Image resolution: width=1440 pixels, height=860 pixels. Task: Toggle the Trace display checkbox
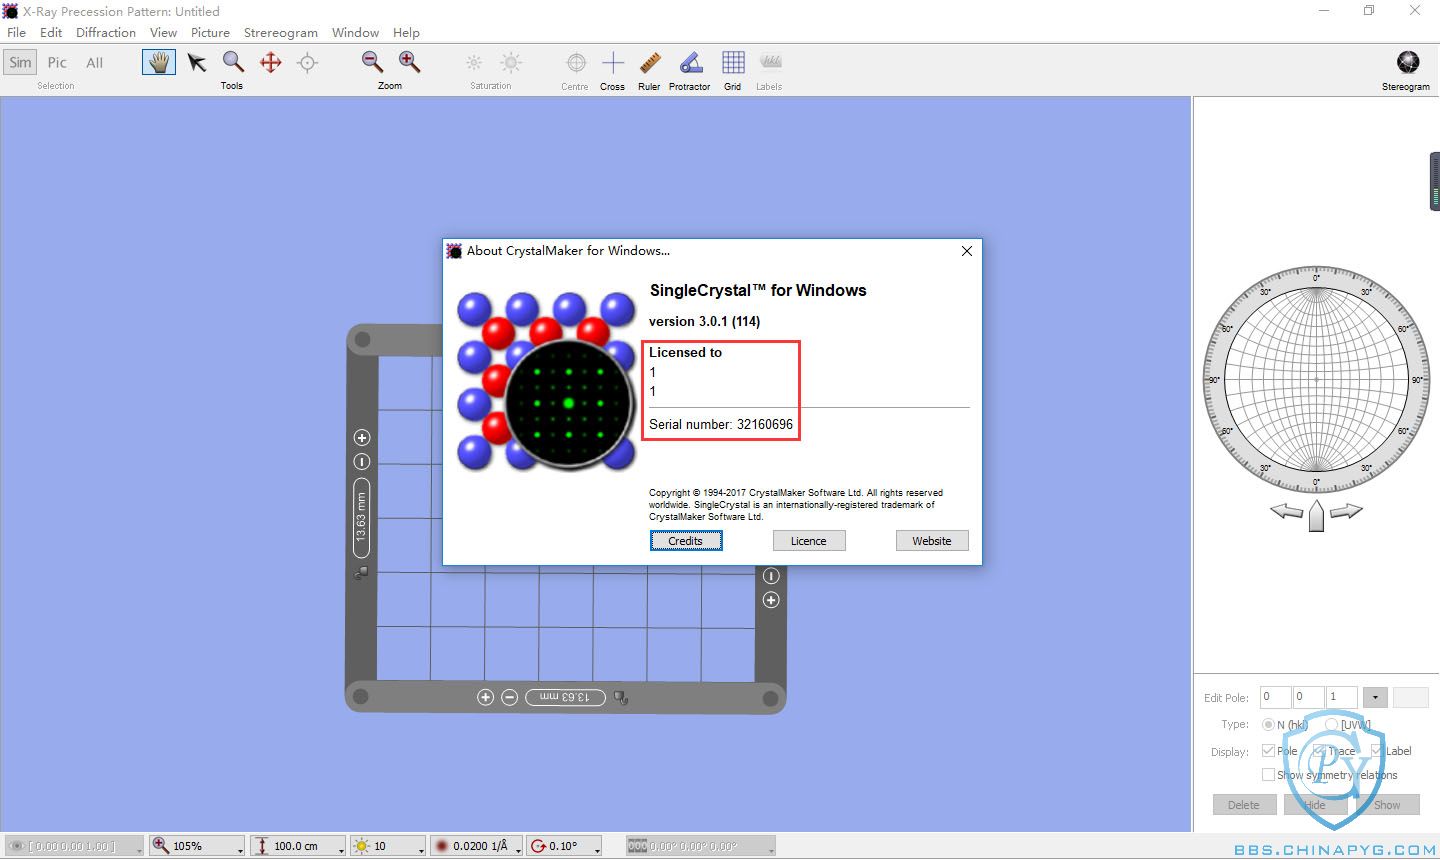[1319, 750]
